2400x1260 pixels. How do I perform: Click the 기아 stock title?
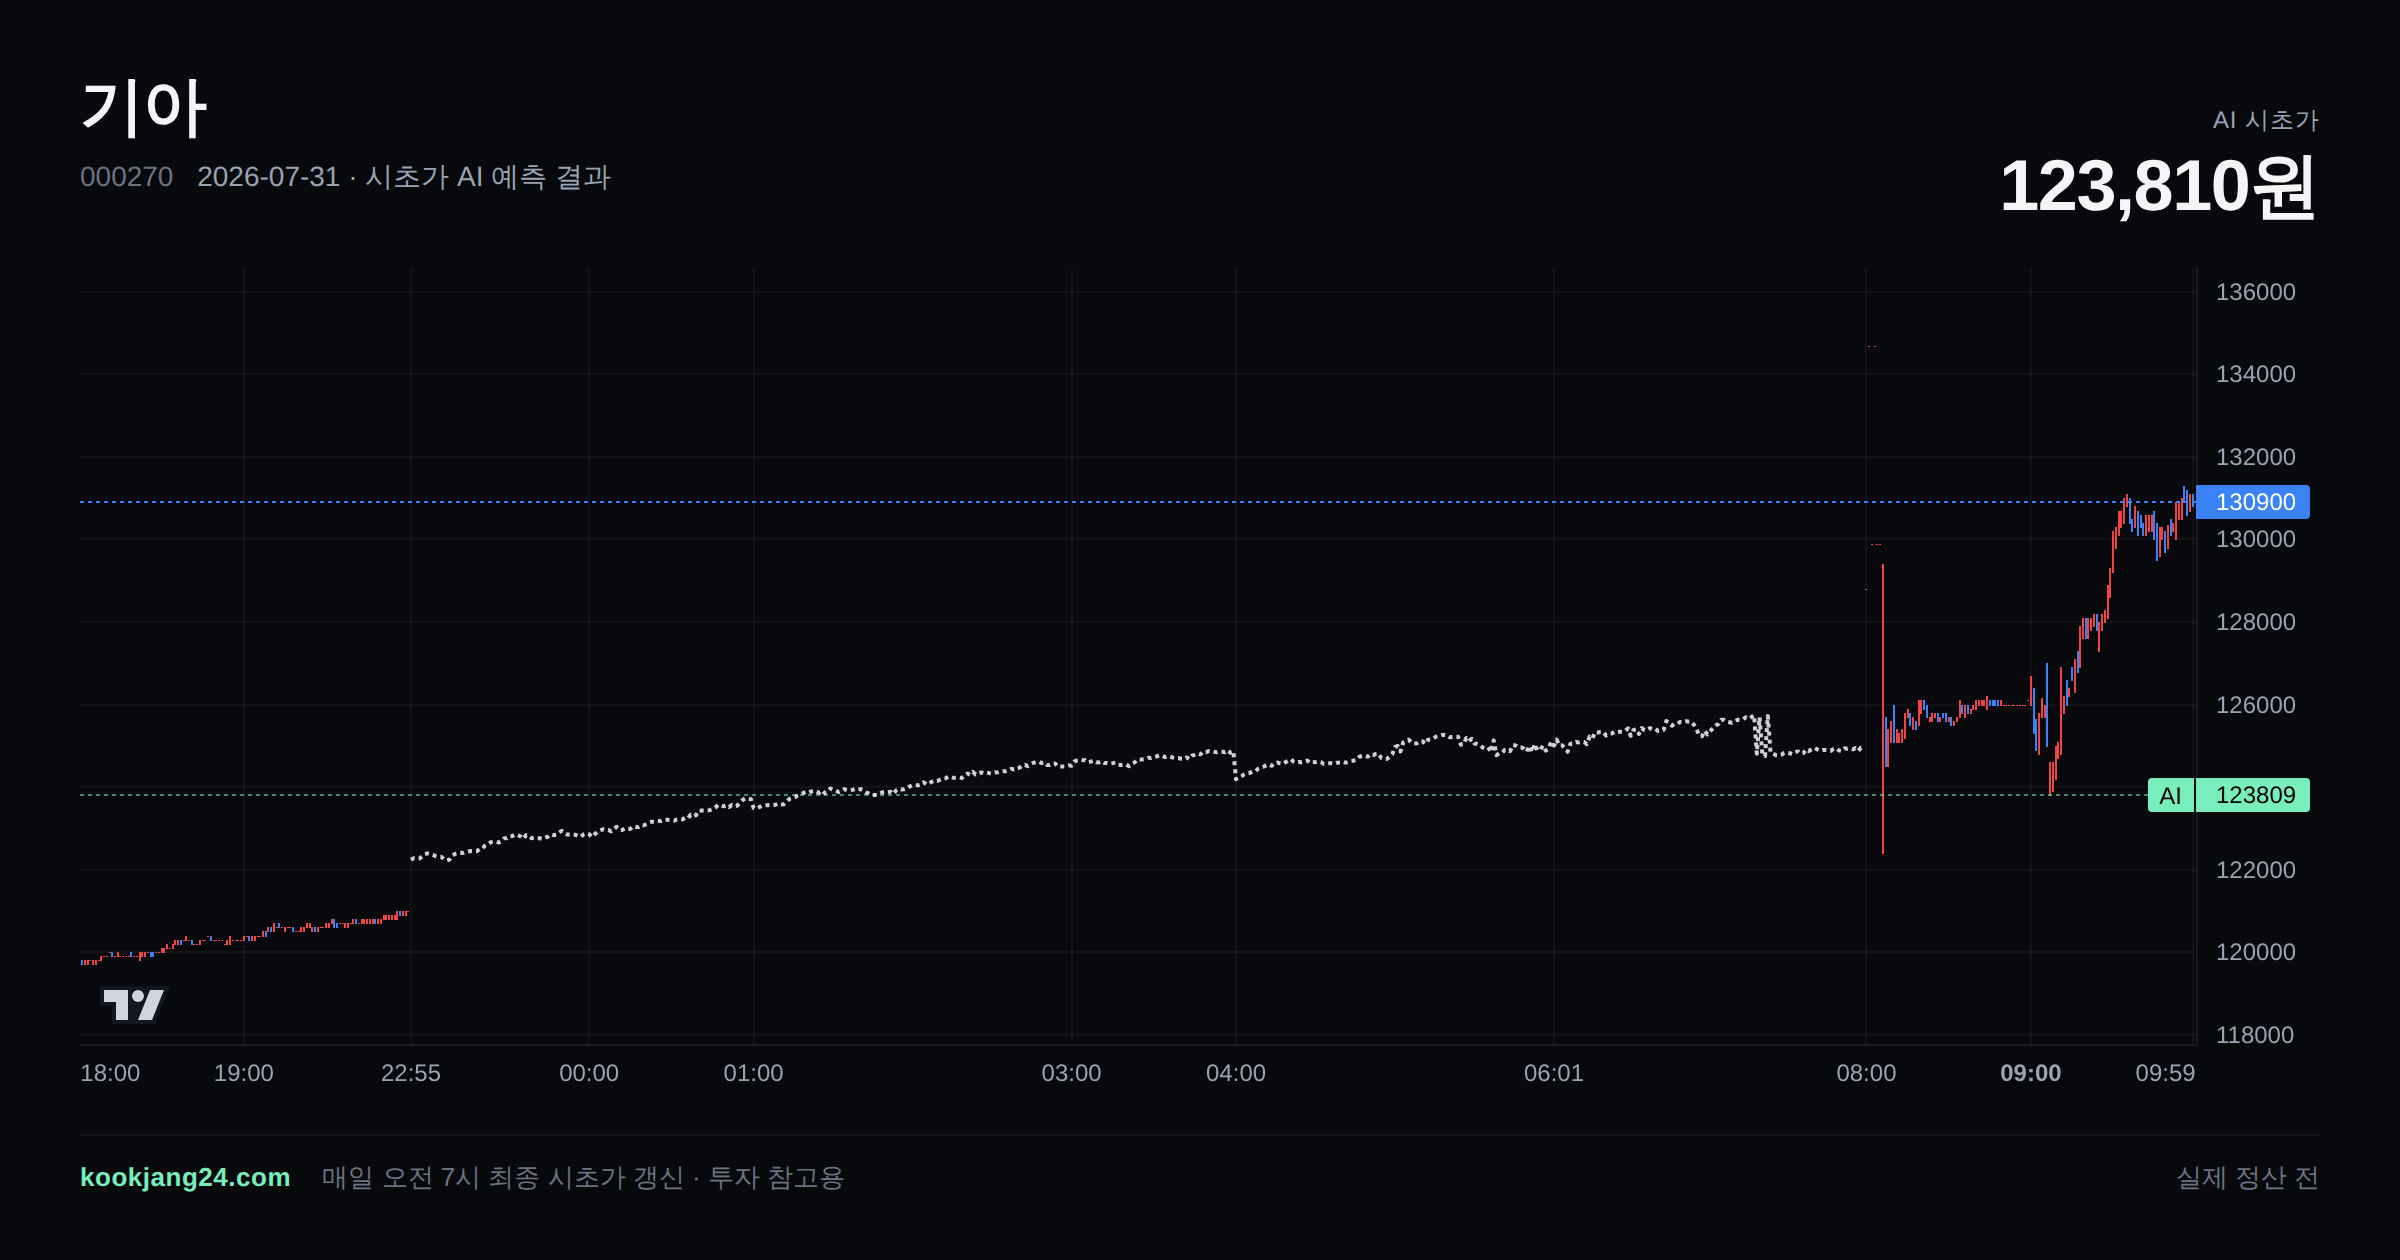click(x=144, y=108)
